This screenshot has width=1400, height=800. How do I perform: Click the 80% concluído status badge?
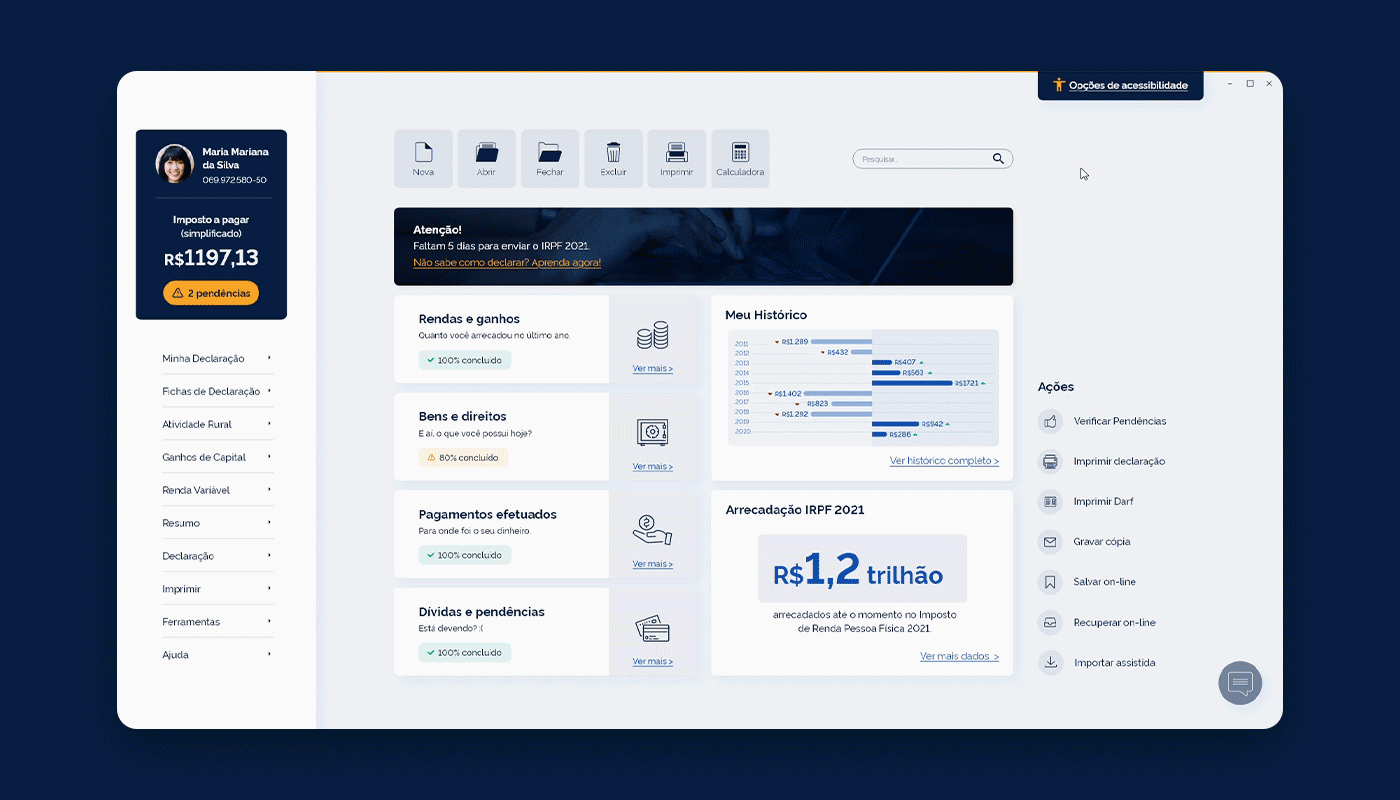coord(463,457)
